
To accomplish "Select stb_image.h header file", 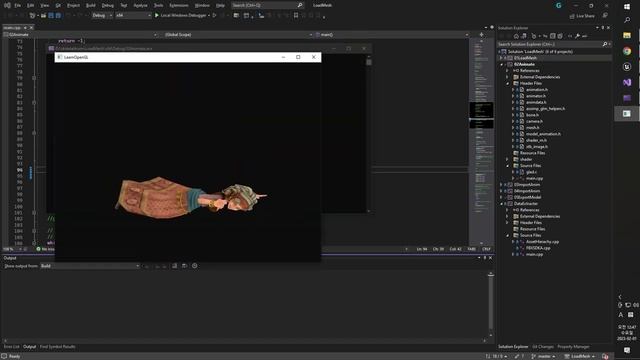I will pos(537,147).
